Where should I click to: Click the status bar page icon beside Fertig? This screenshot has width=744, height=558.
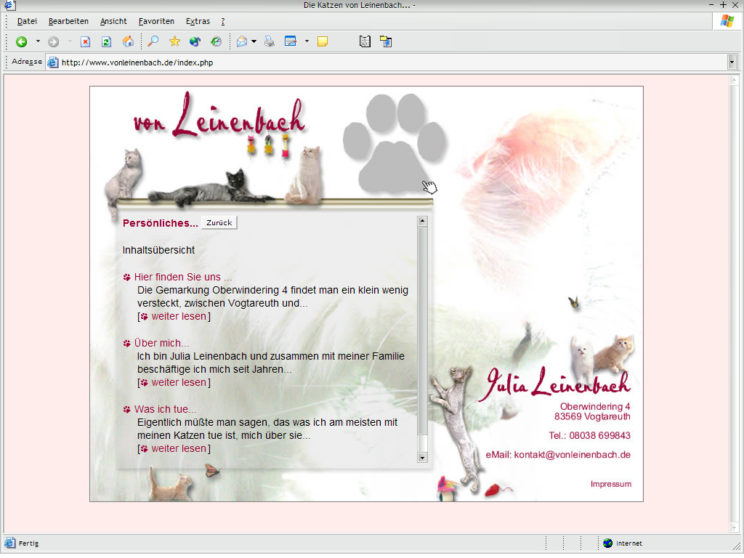9,543
